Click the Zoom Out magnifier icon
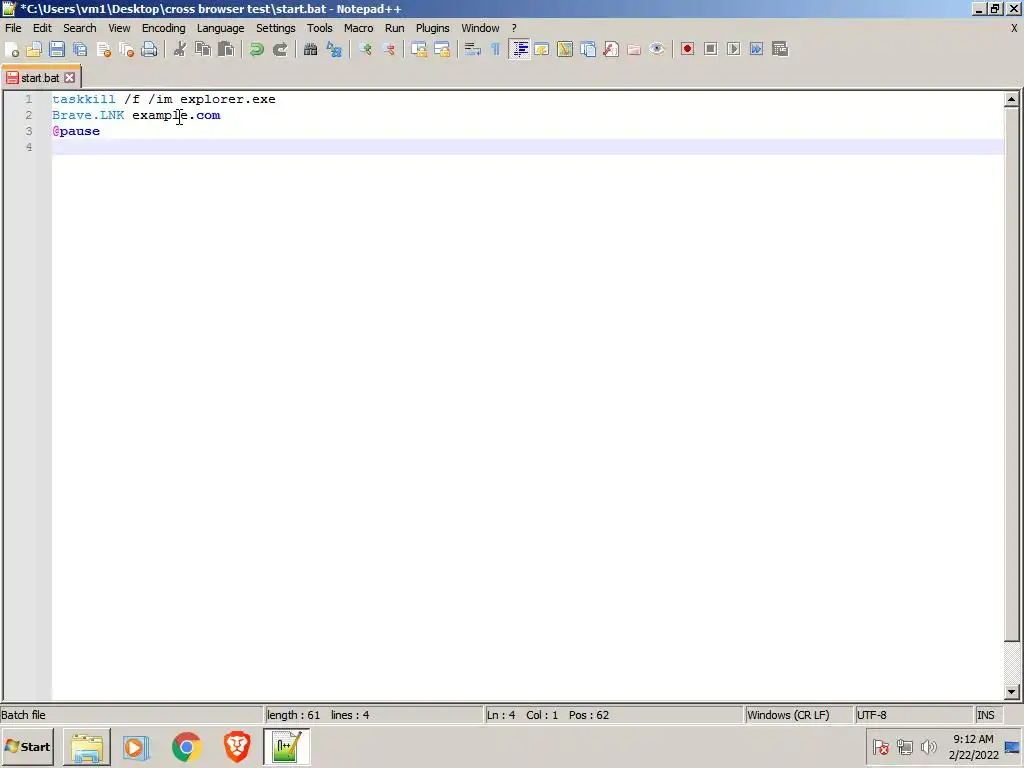 pyautogui.click(x=389, y=50)
